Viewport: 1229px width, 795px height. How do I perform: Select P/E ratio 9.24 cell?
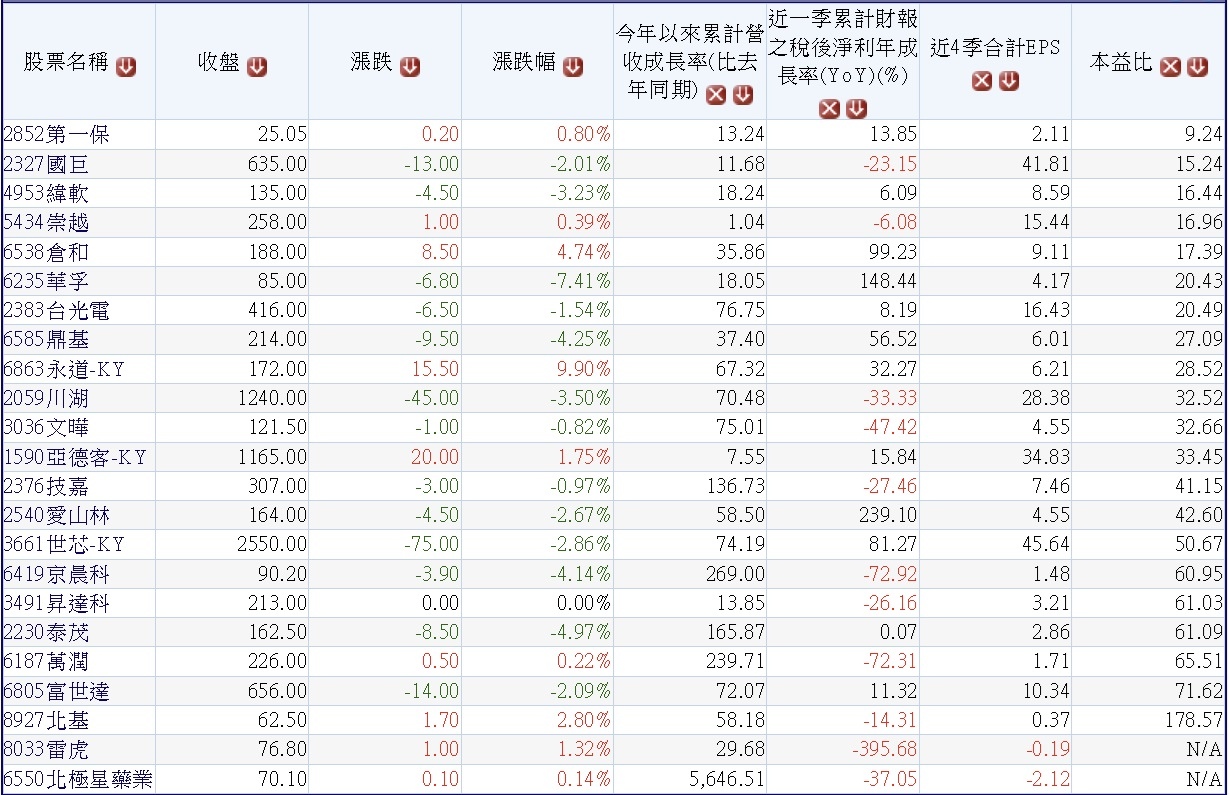pos(1149,135)
